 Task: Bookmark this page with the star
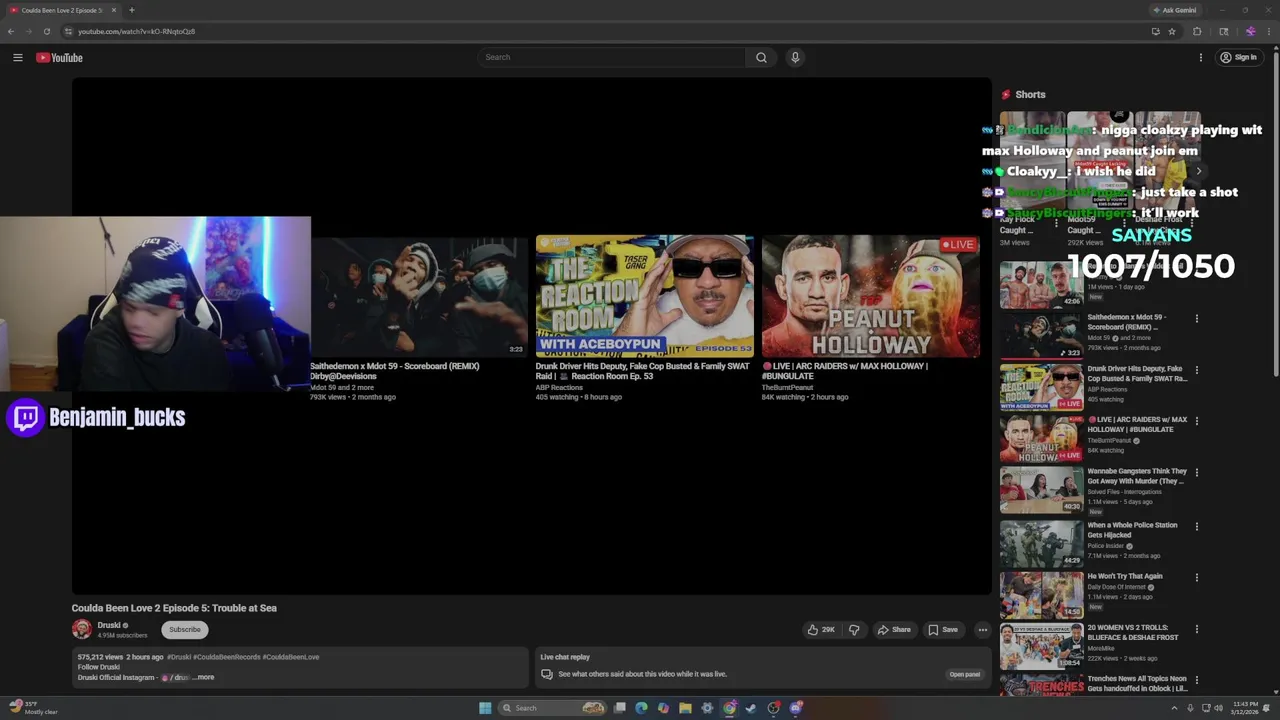(x=1172, y=31)
